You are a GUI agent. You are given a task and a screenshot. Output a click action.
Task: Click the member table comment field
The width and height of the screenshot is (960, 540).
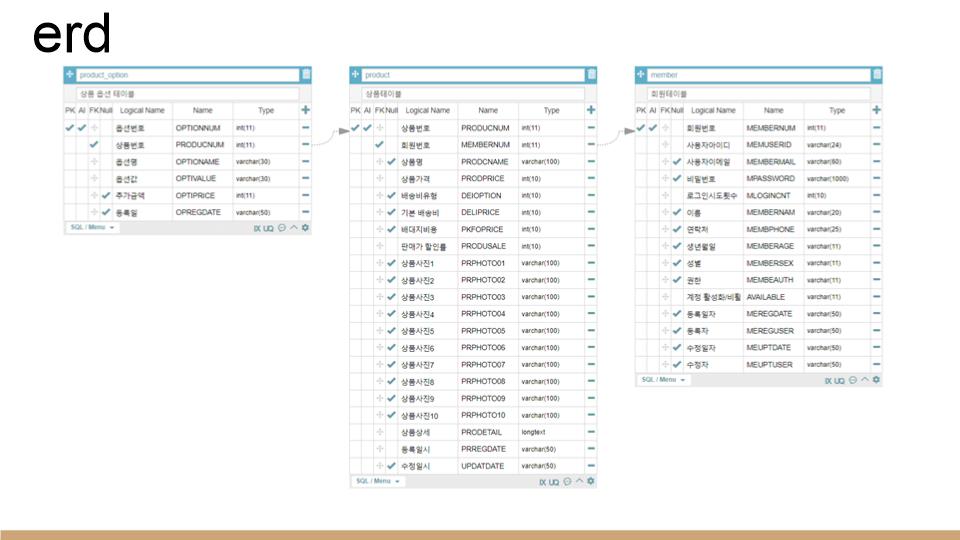click(758, 94)
